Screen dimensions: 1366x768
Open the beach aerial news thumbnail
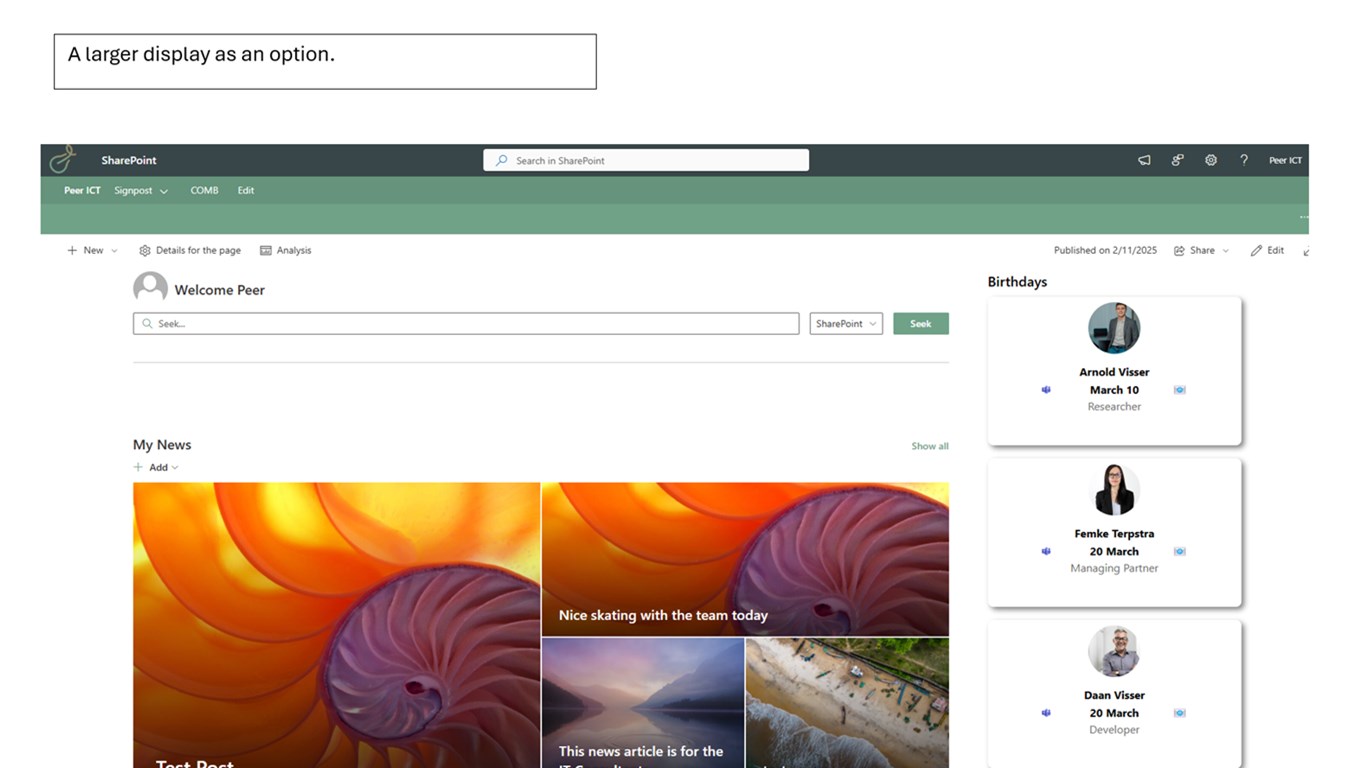(847, 703)
